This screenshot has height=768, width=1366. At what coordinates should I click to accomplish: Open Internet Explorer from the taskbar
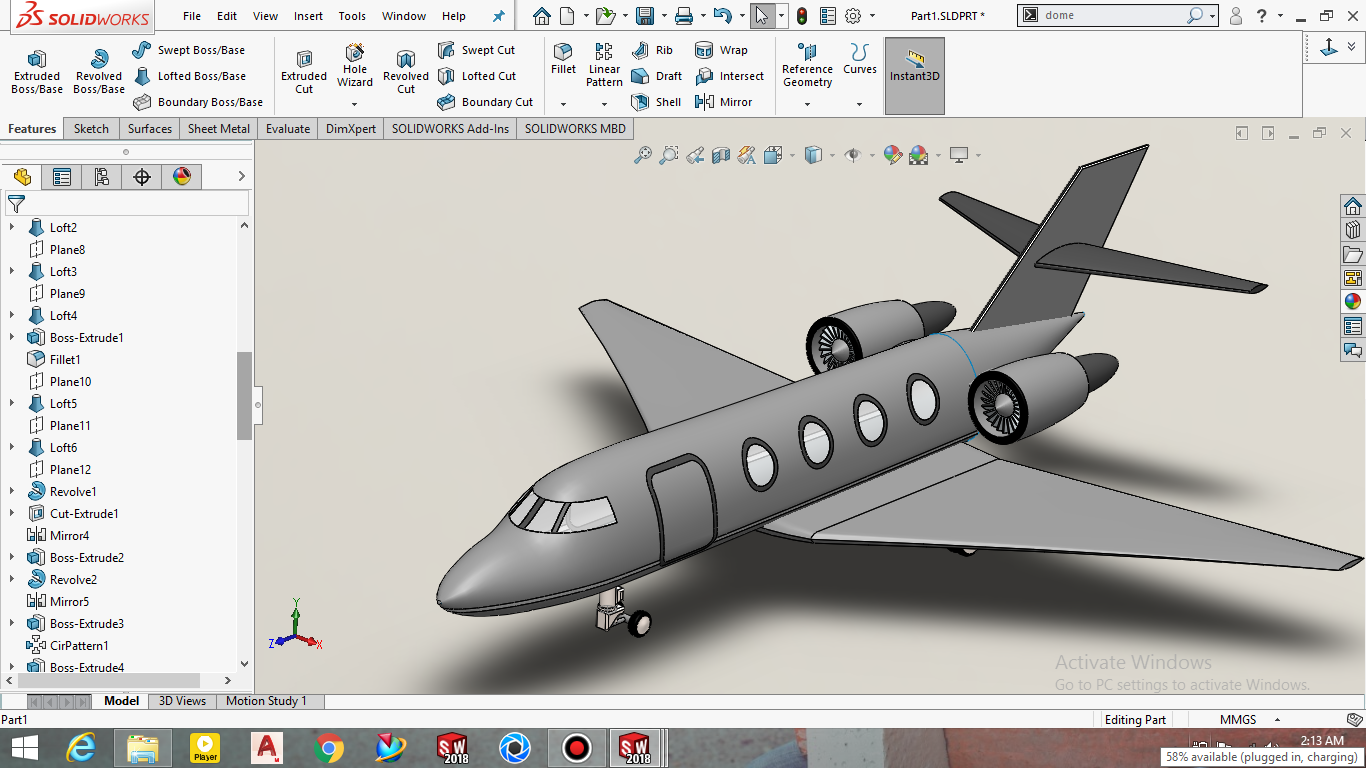tap(82, 748)
